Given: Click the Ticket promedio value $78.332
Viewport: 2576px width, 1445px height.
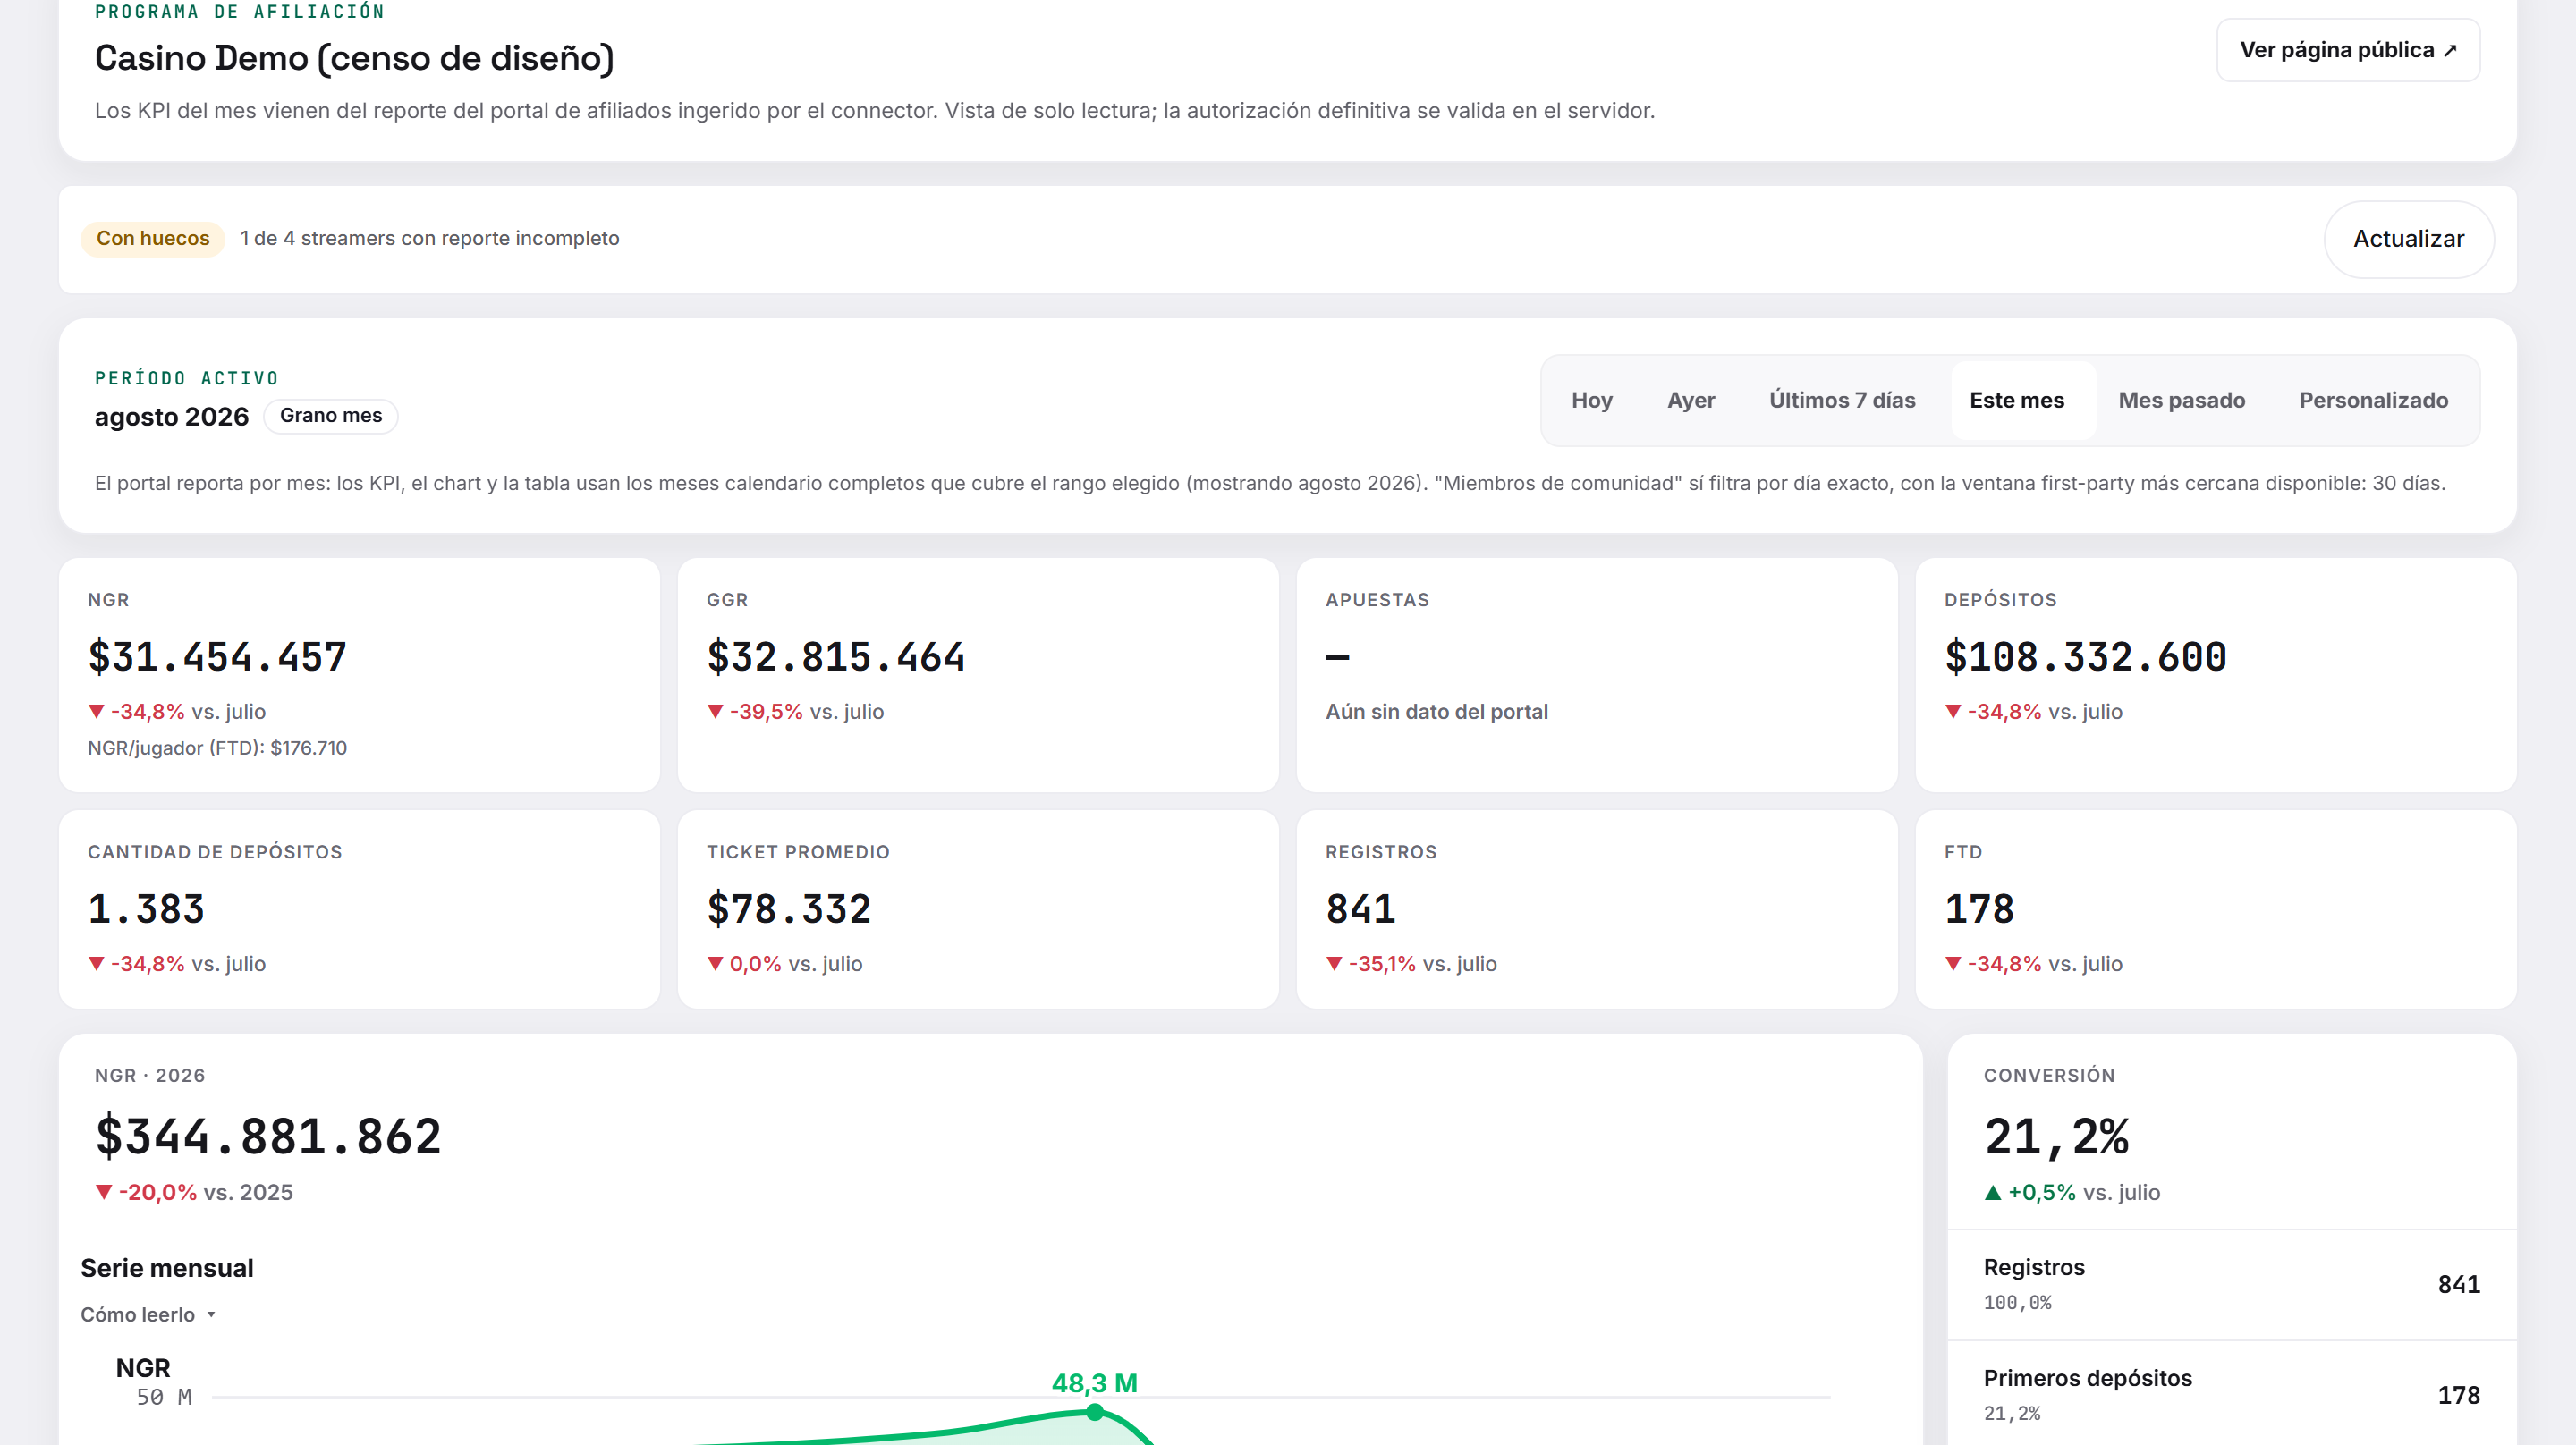Looking at the screenshot, I should [x=789, y=909].
